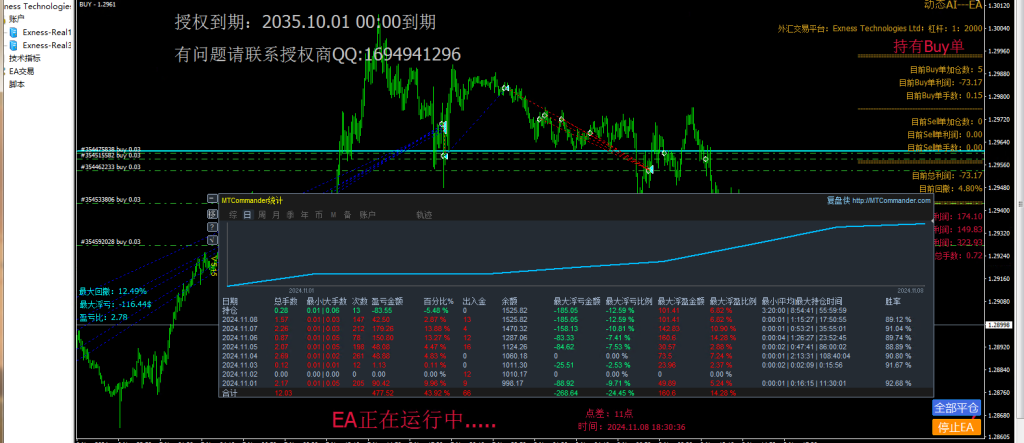Viewport: 1024px width, 443px height.
Task: Click the second Exness-Real3 account icon
Action: (13, 45)
